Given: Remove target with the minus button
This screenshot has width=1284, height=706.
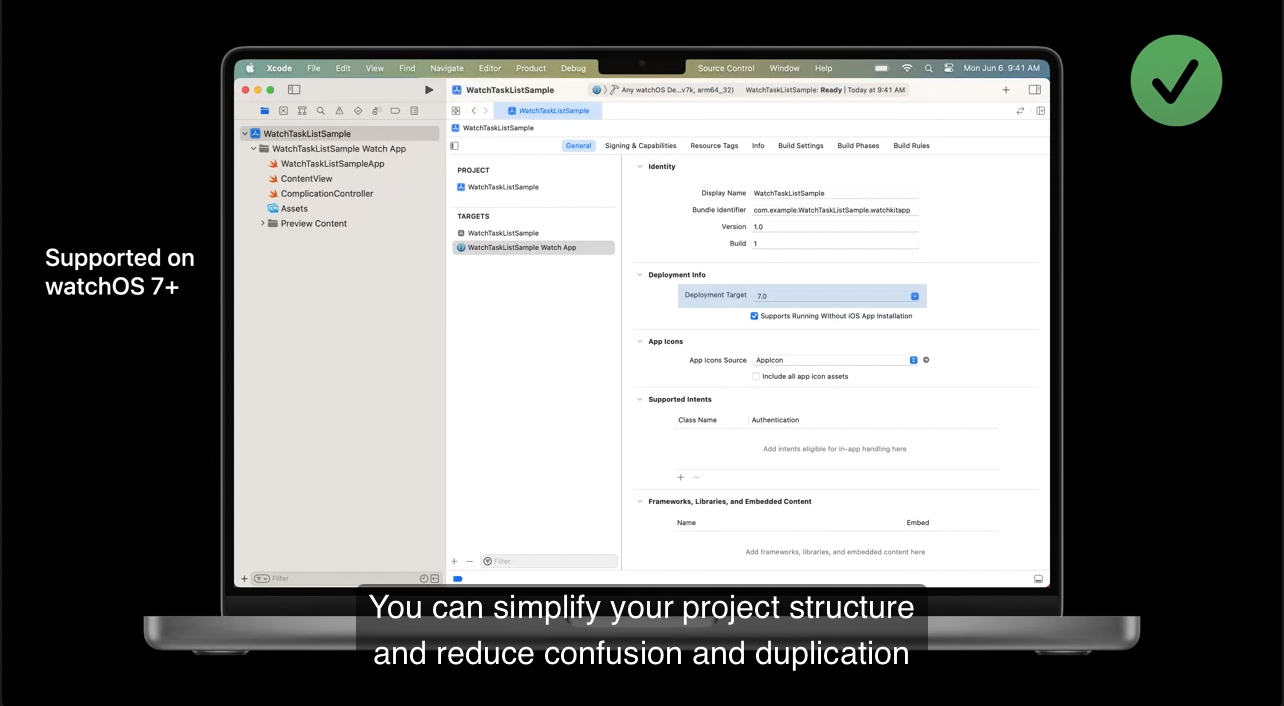Looking at the screenshot, I should point(469,561).
